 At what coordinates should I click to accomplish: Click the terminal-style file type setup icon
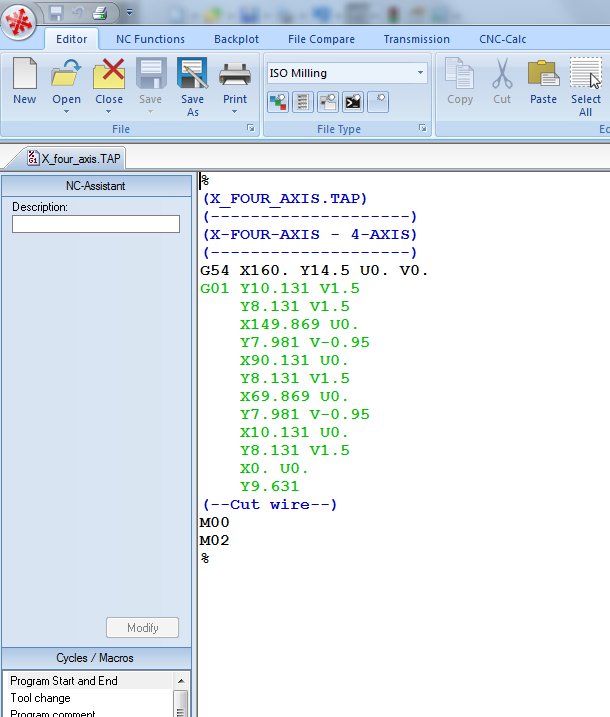[353, 102]
